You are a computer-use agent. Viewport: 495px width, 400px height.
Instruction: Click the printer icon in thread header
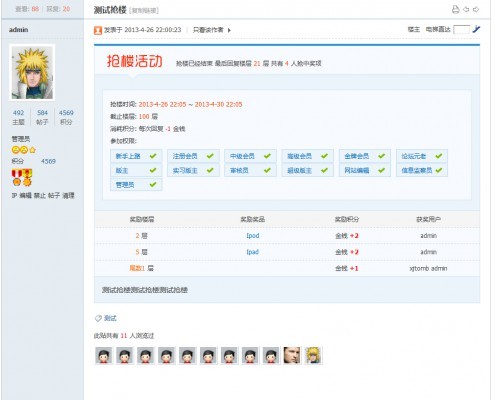point(455,9)
